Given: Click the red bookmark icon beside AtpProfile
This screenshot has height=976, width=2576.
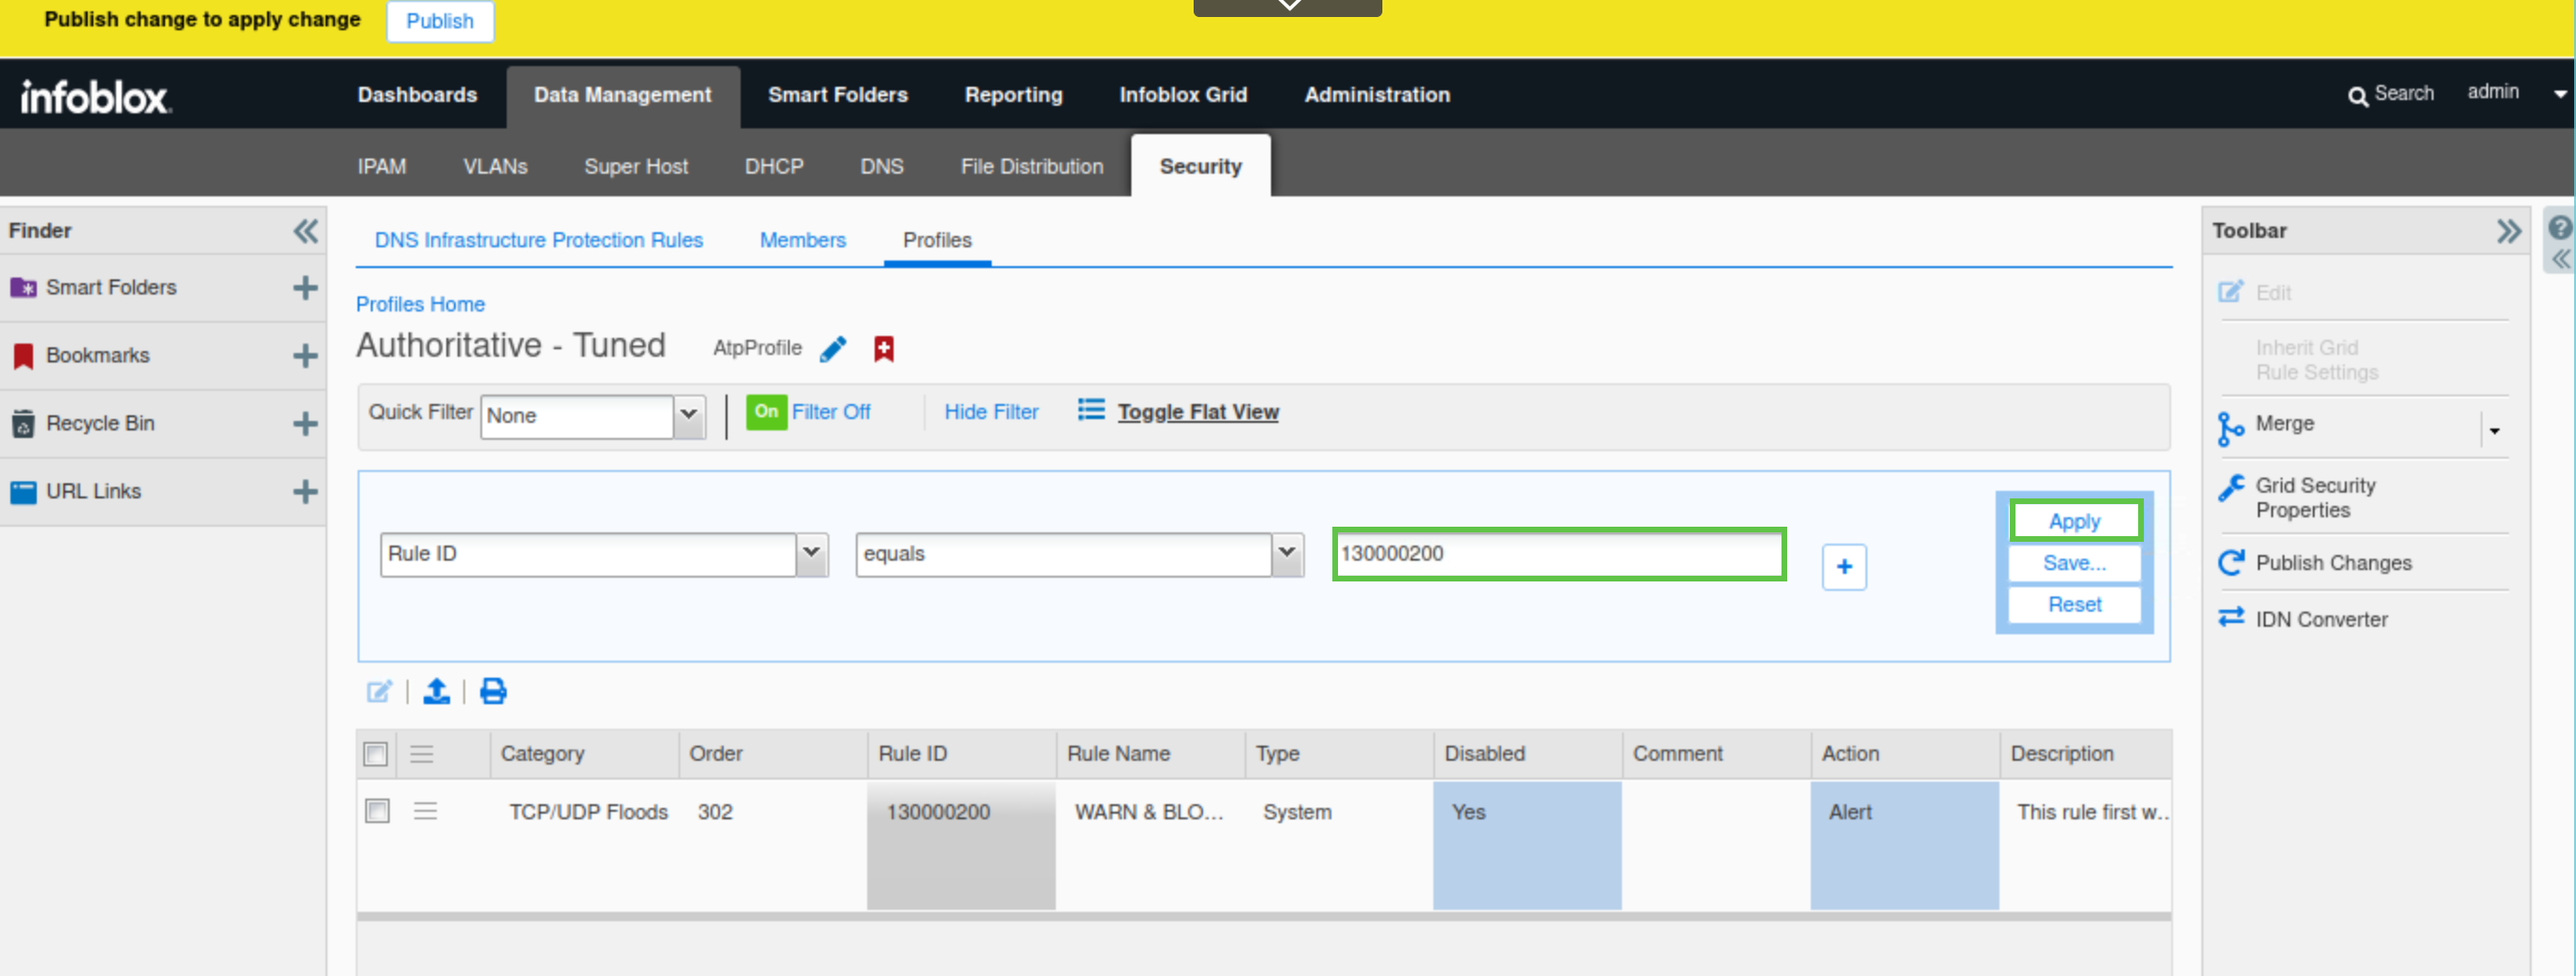Looking at the screenshot, I should pyautogui.click(x=883, y=349).
